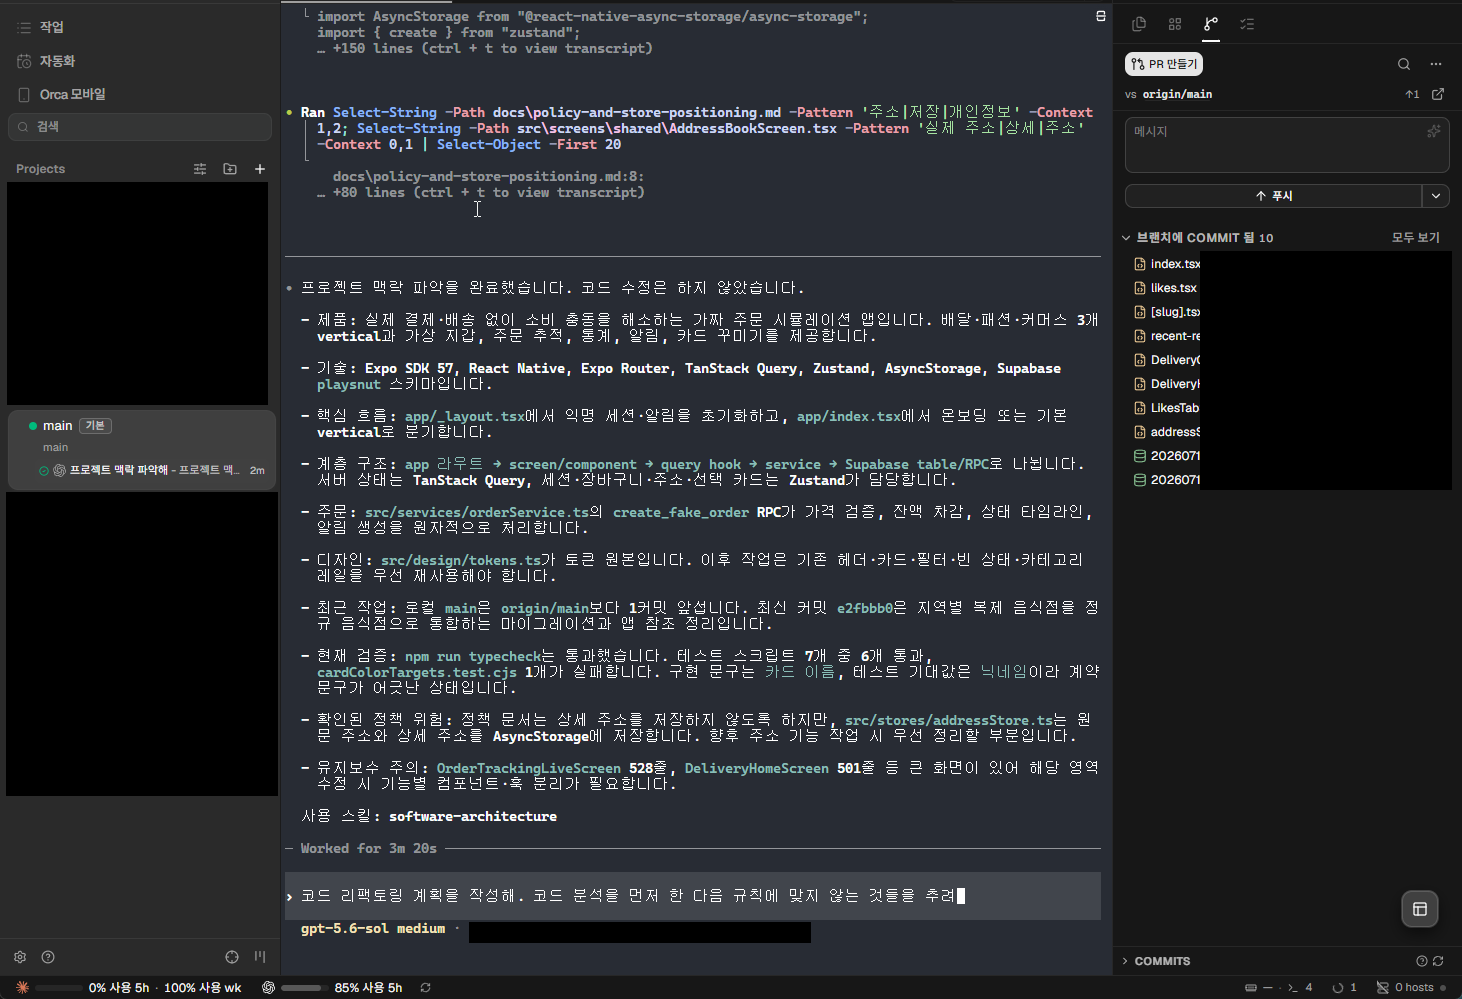Click the OpenAI usage icon in status bar

point(269,987)
